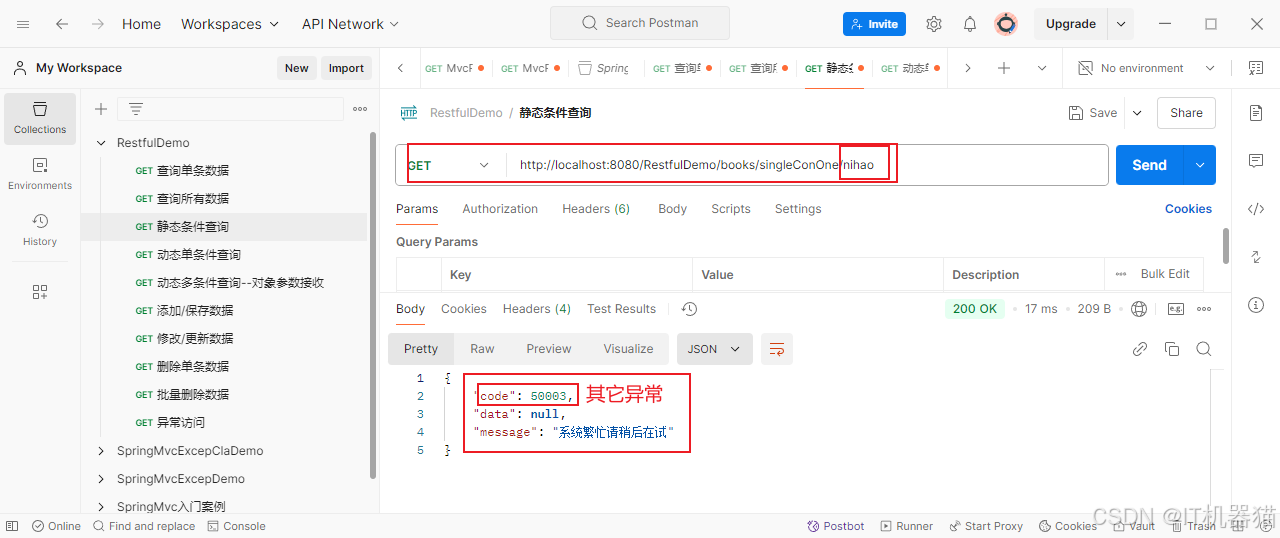1280x538 pixels.
Task: Open the request info icon
Action: 1256,305
